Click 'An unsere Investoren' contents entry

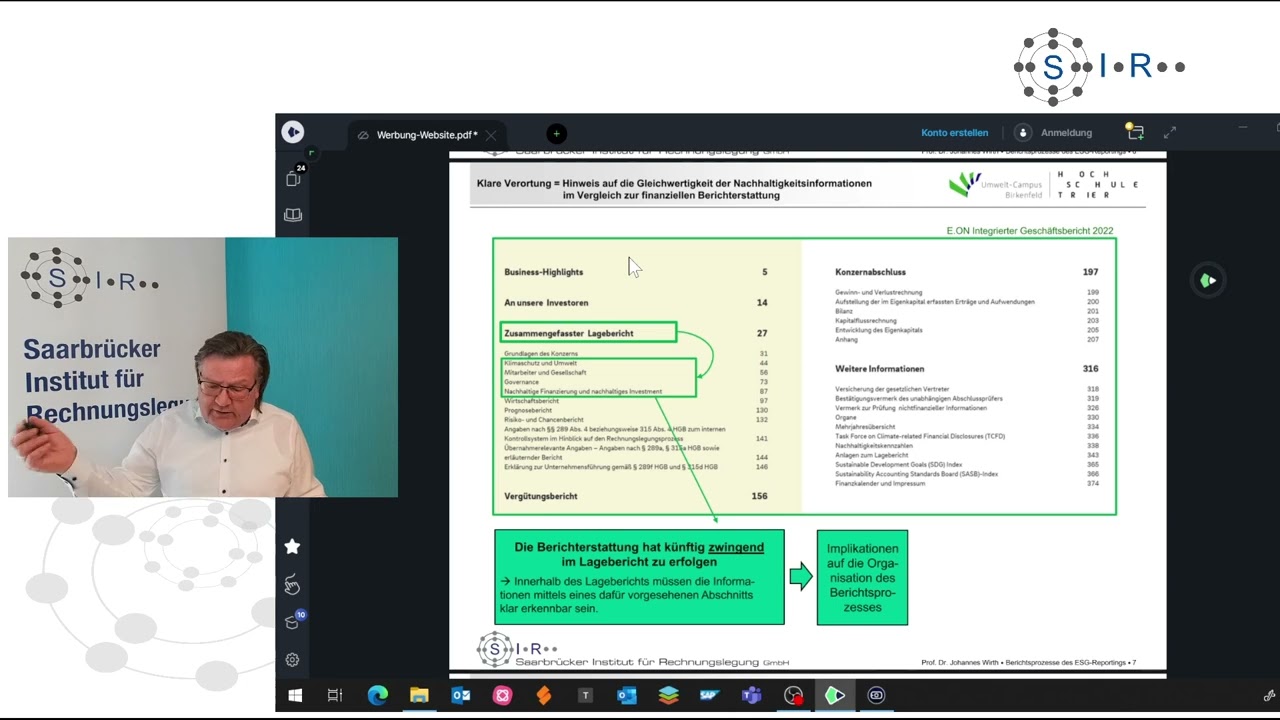(546, 303)
